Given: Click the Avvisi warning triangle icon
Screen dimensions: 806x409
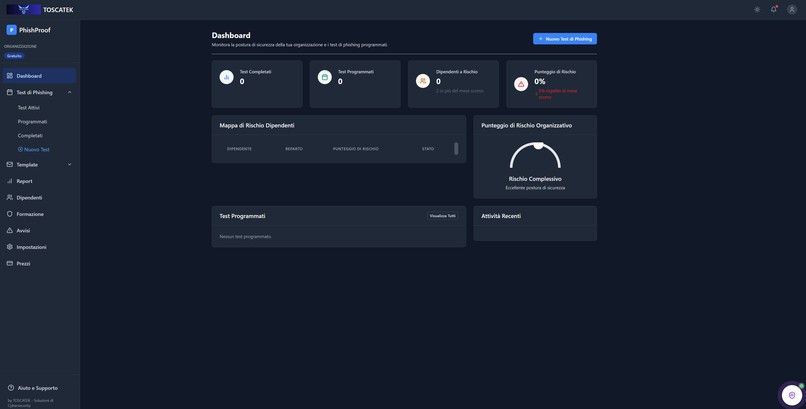Looking at the screenshot, I should tap(10, 230).
